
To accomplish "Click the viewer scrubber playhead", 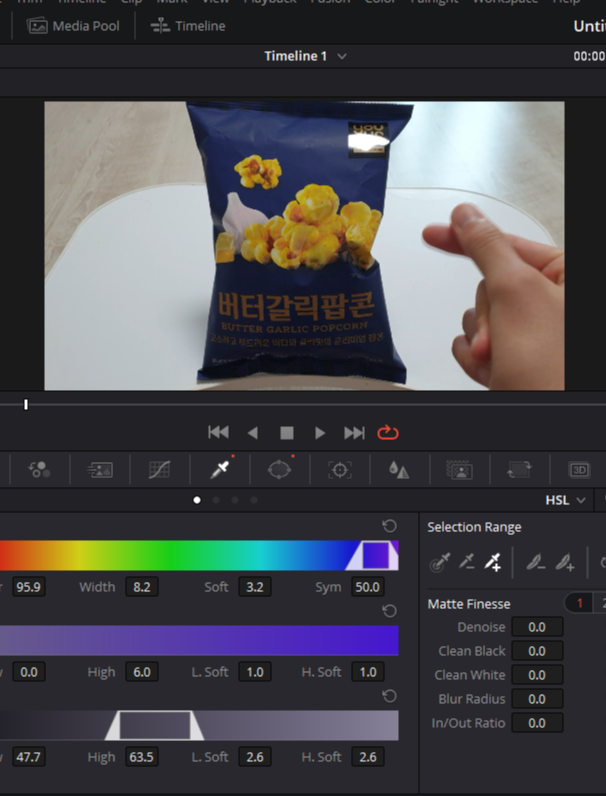I will (x=26, y=405).
